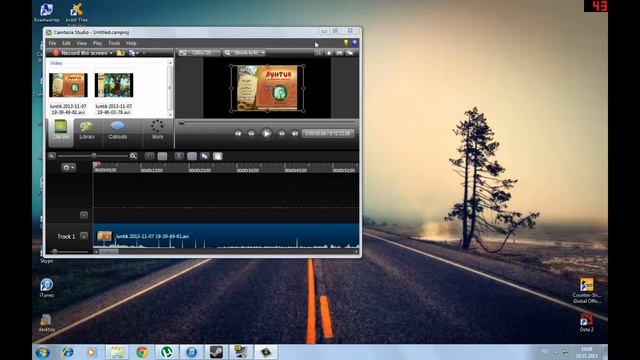Click the blue help icon in menu bar
The image size is (640, 360).
[x=355, y=43]
